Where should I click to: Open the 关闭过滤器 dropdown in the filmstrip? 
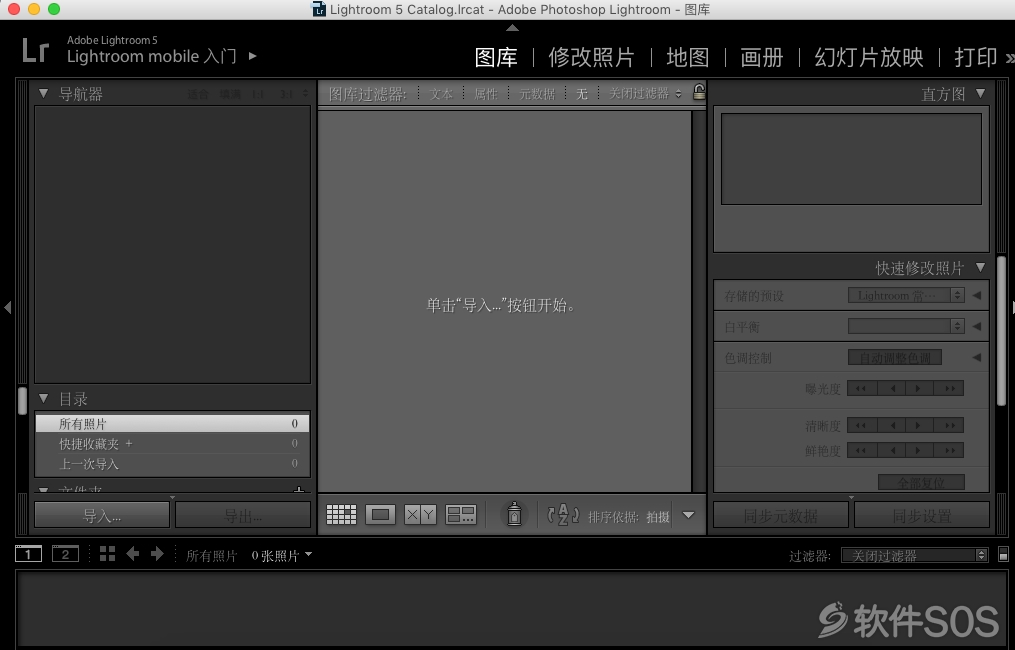point(914,555)
